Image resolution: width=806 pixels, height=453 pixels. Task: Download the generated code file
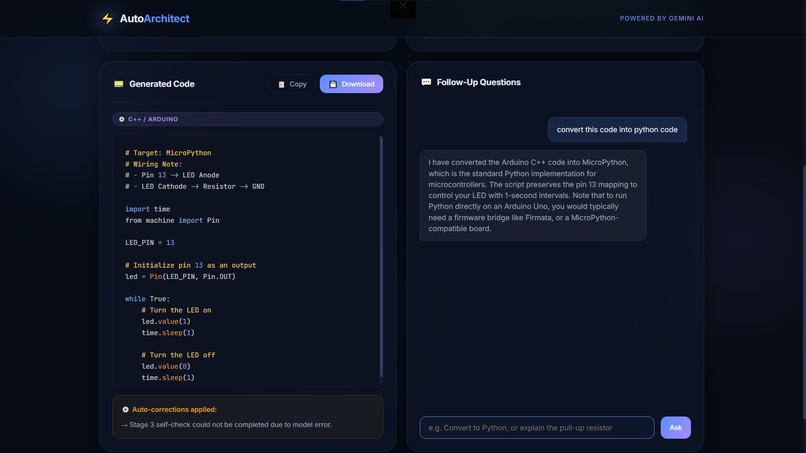coord(351,84)
